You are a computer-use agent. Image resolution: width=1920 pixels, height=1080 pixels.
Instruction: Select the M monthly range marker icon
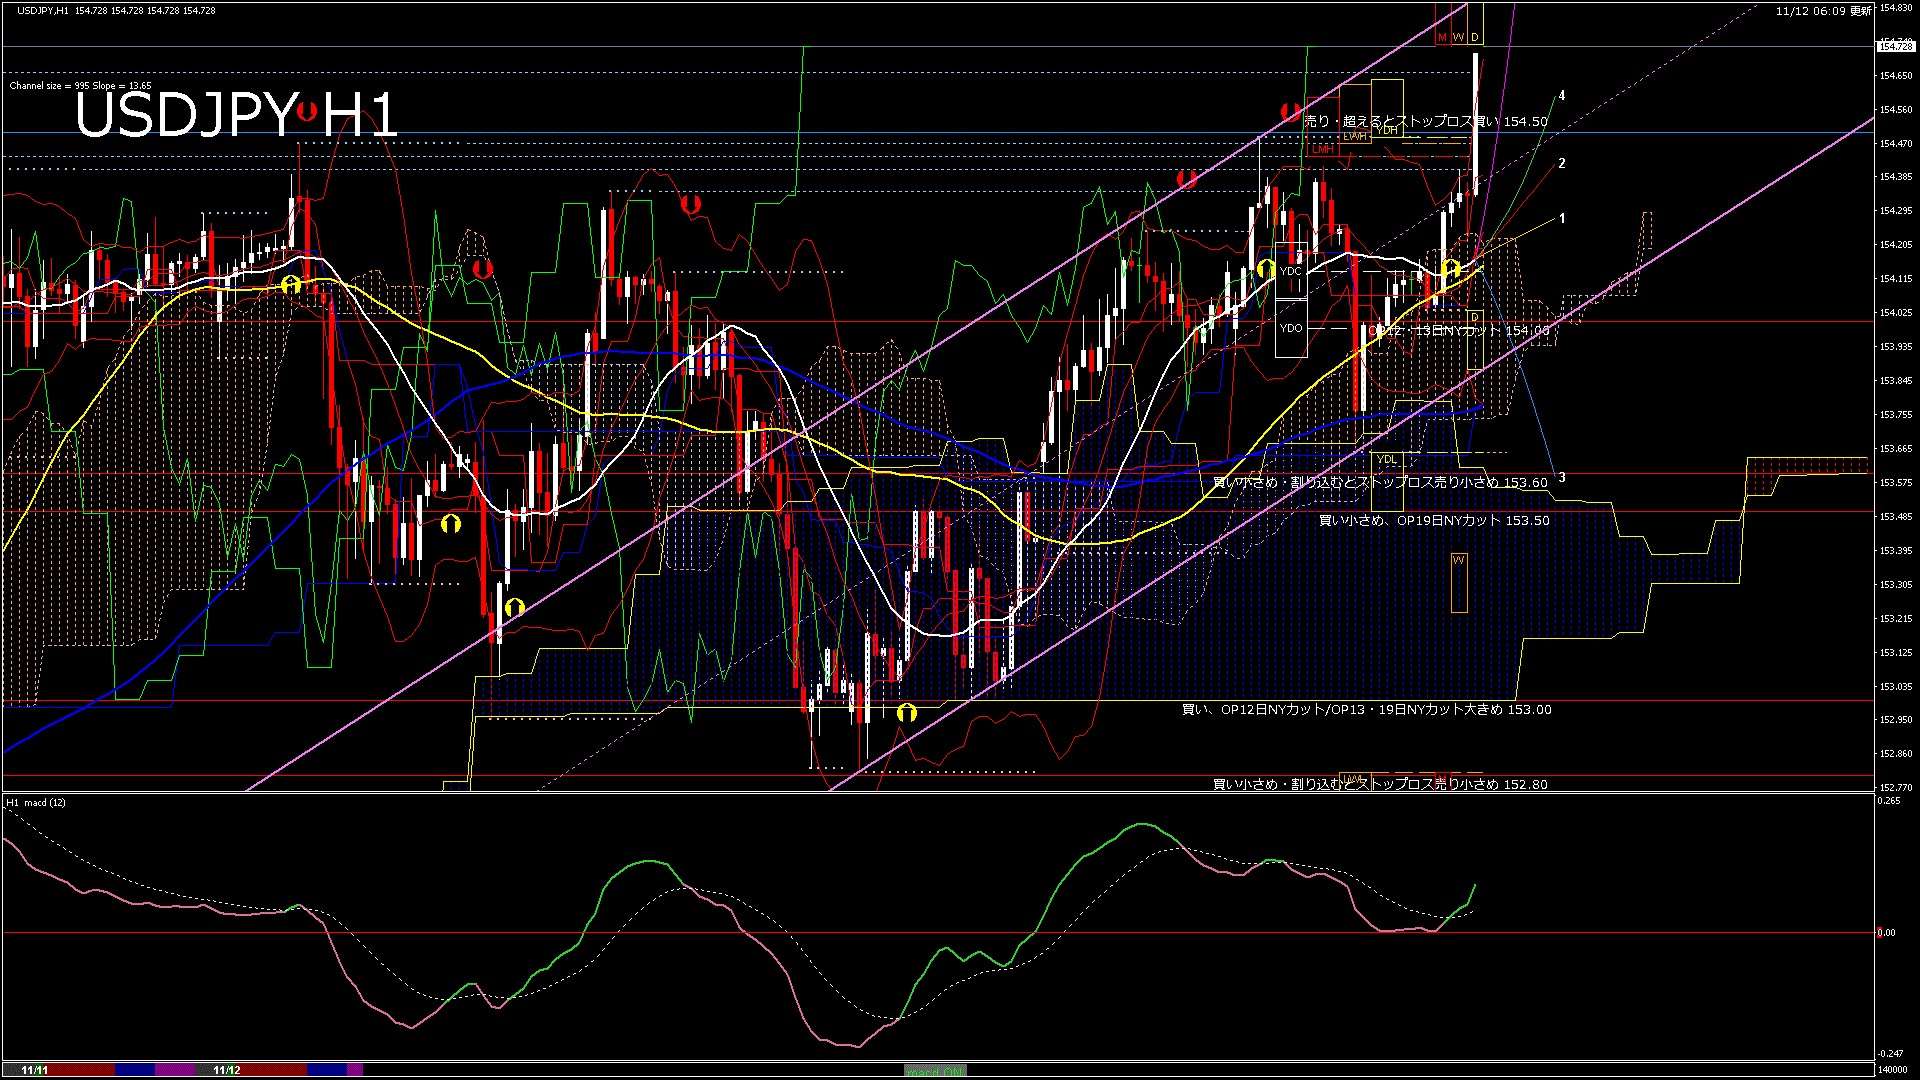pyautogui.click(x=1441, y=37)
